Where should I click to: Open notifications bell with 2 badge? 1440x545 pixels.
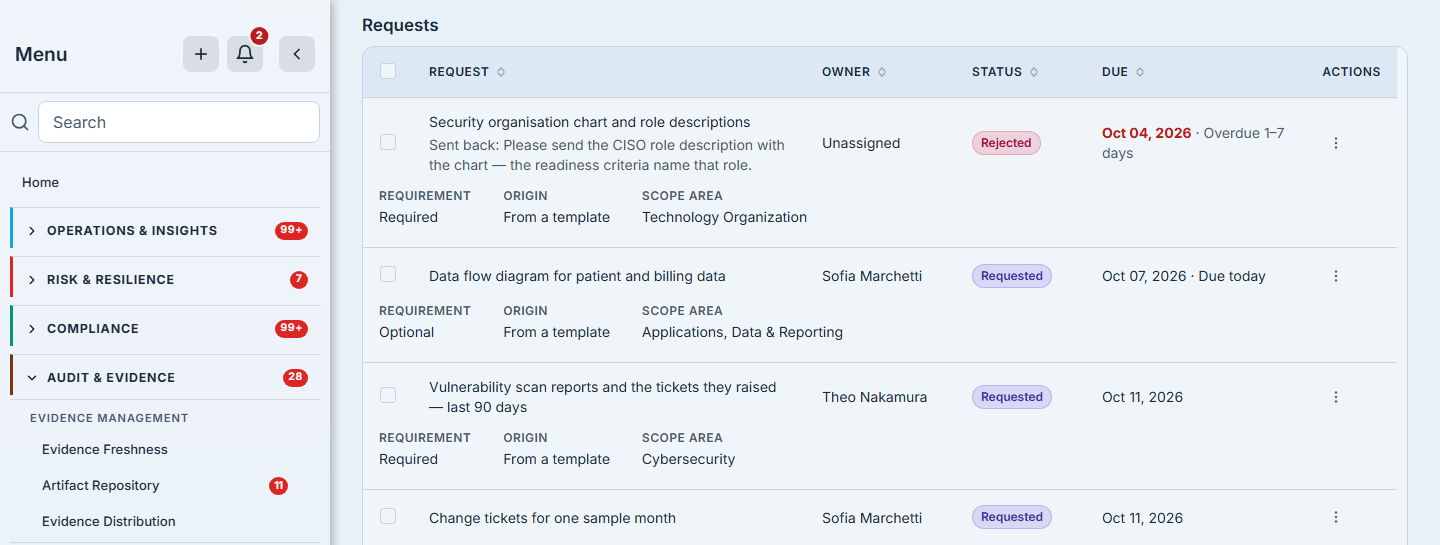coord(245,54)
